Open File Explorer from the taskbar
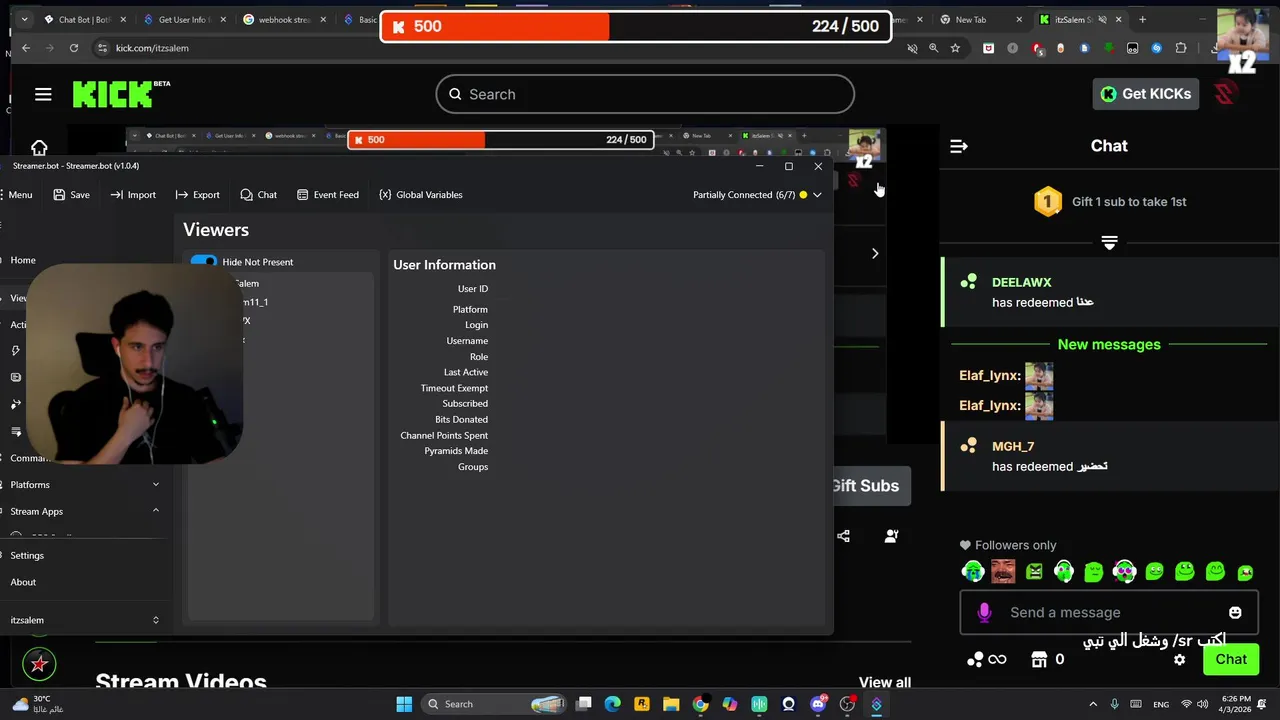 tap(671, 704)
